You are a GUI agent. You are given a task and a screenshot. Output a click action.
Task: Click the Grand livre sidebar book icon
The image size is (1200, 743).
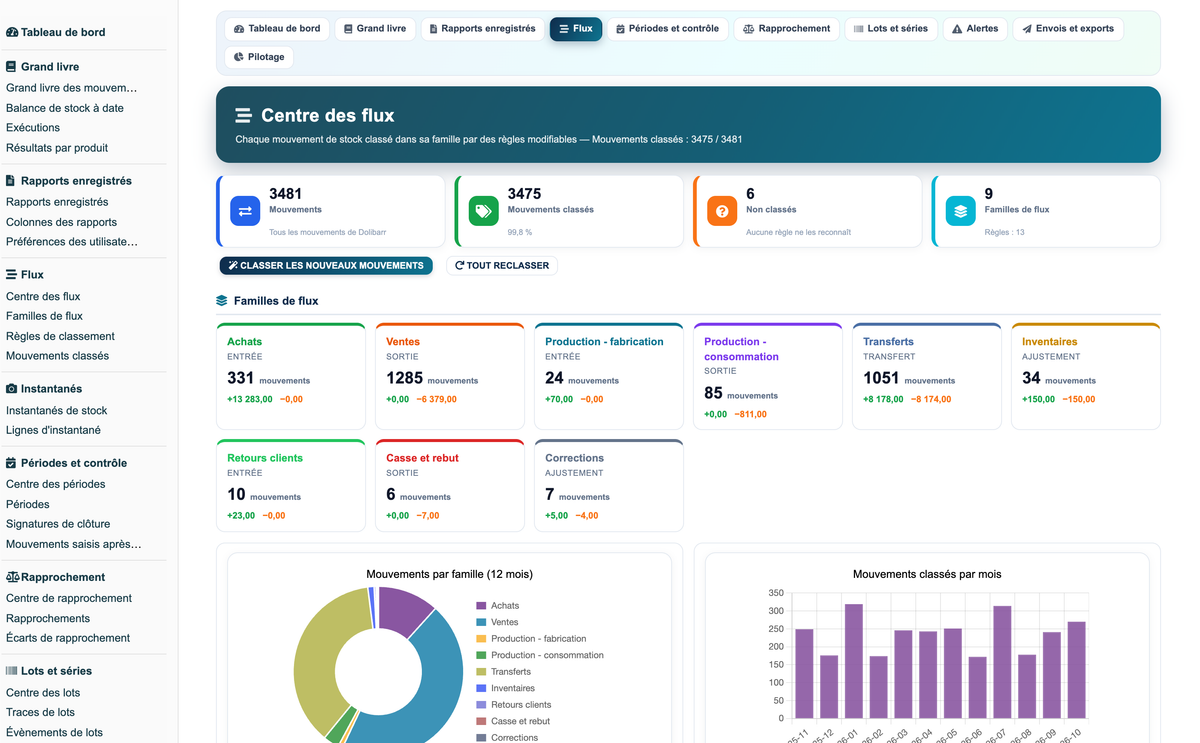11,67
